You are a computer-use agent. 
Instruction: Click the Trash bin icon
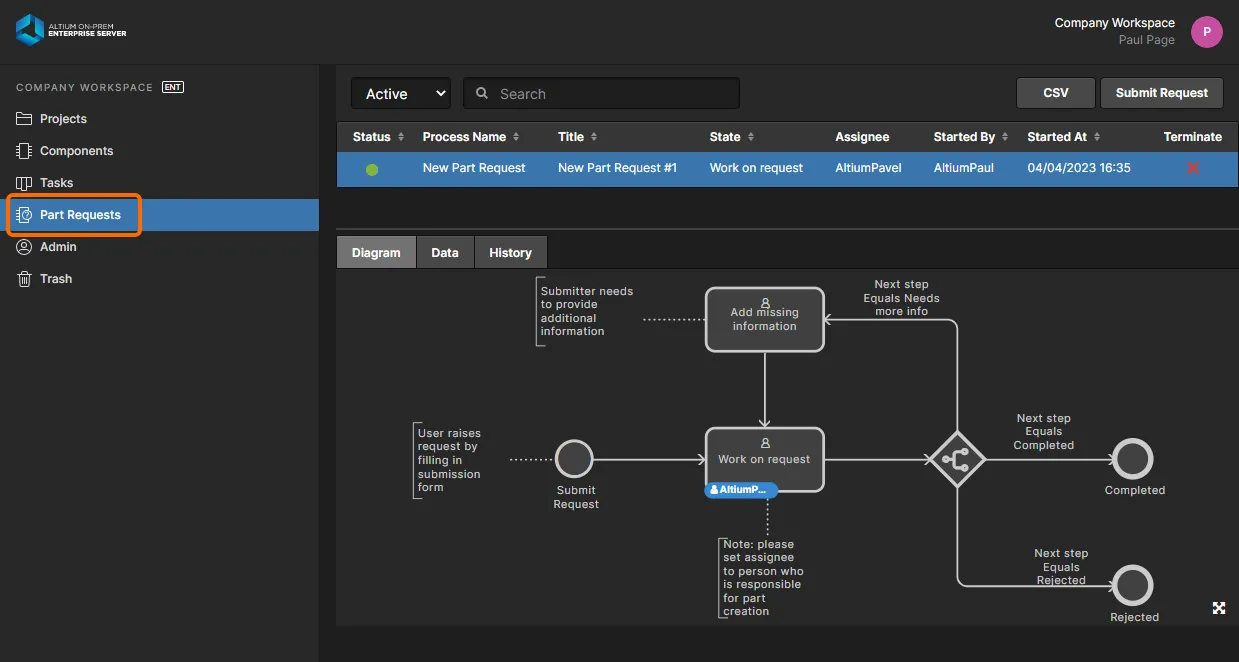[x=25, y=279]
